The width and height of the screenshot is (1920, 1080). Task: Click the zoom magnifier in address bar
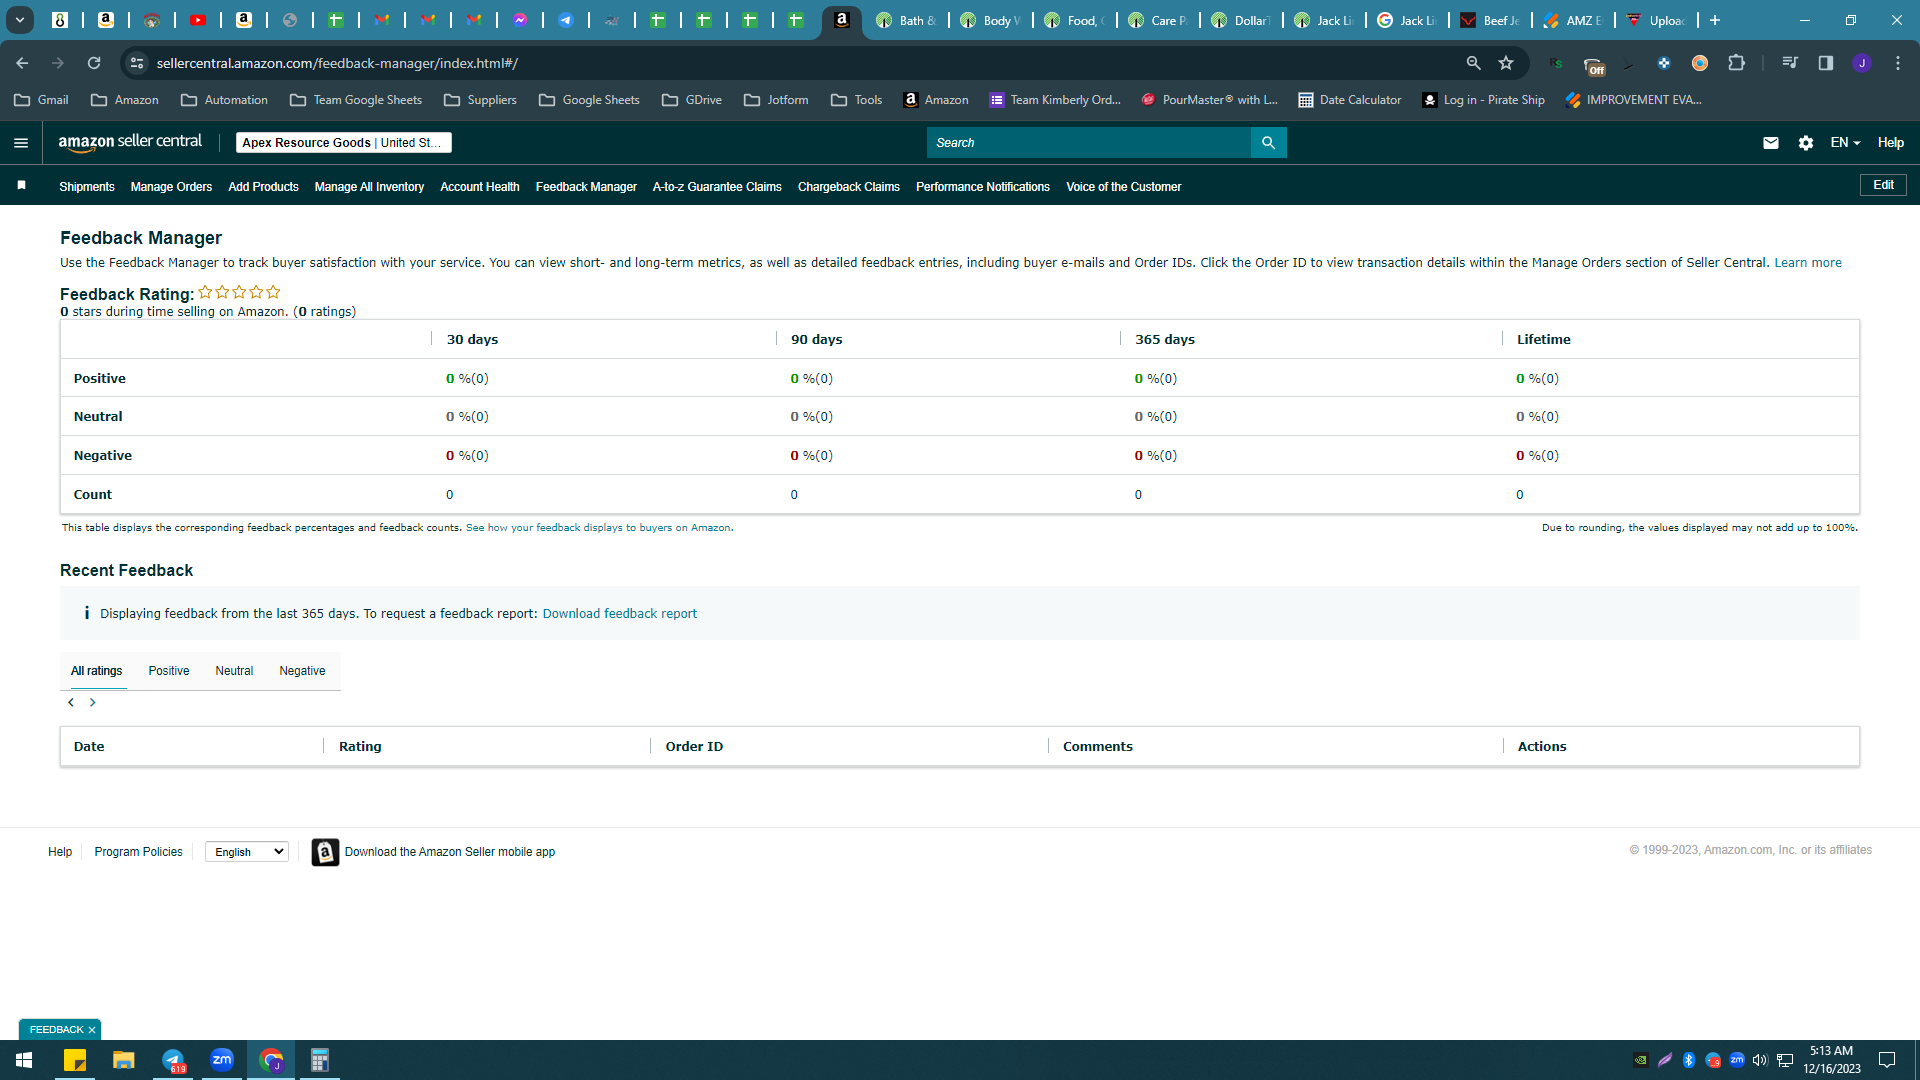click(x=1473, y=63)
